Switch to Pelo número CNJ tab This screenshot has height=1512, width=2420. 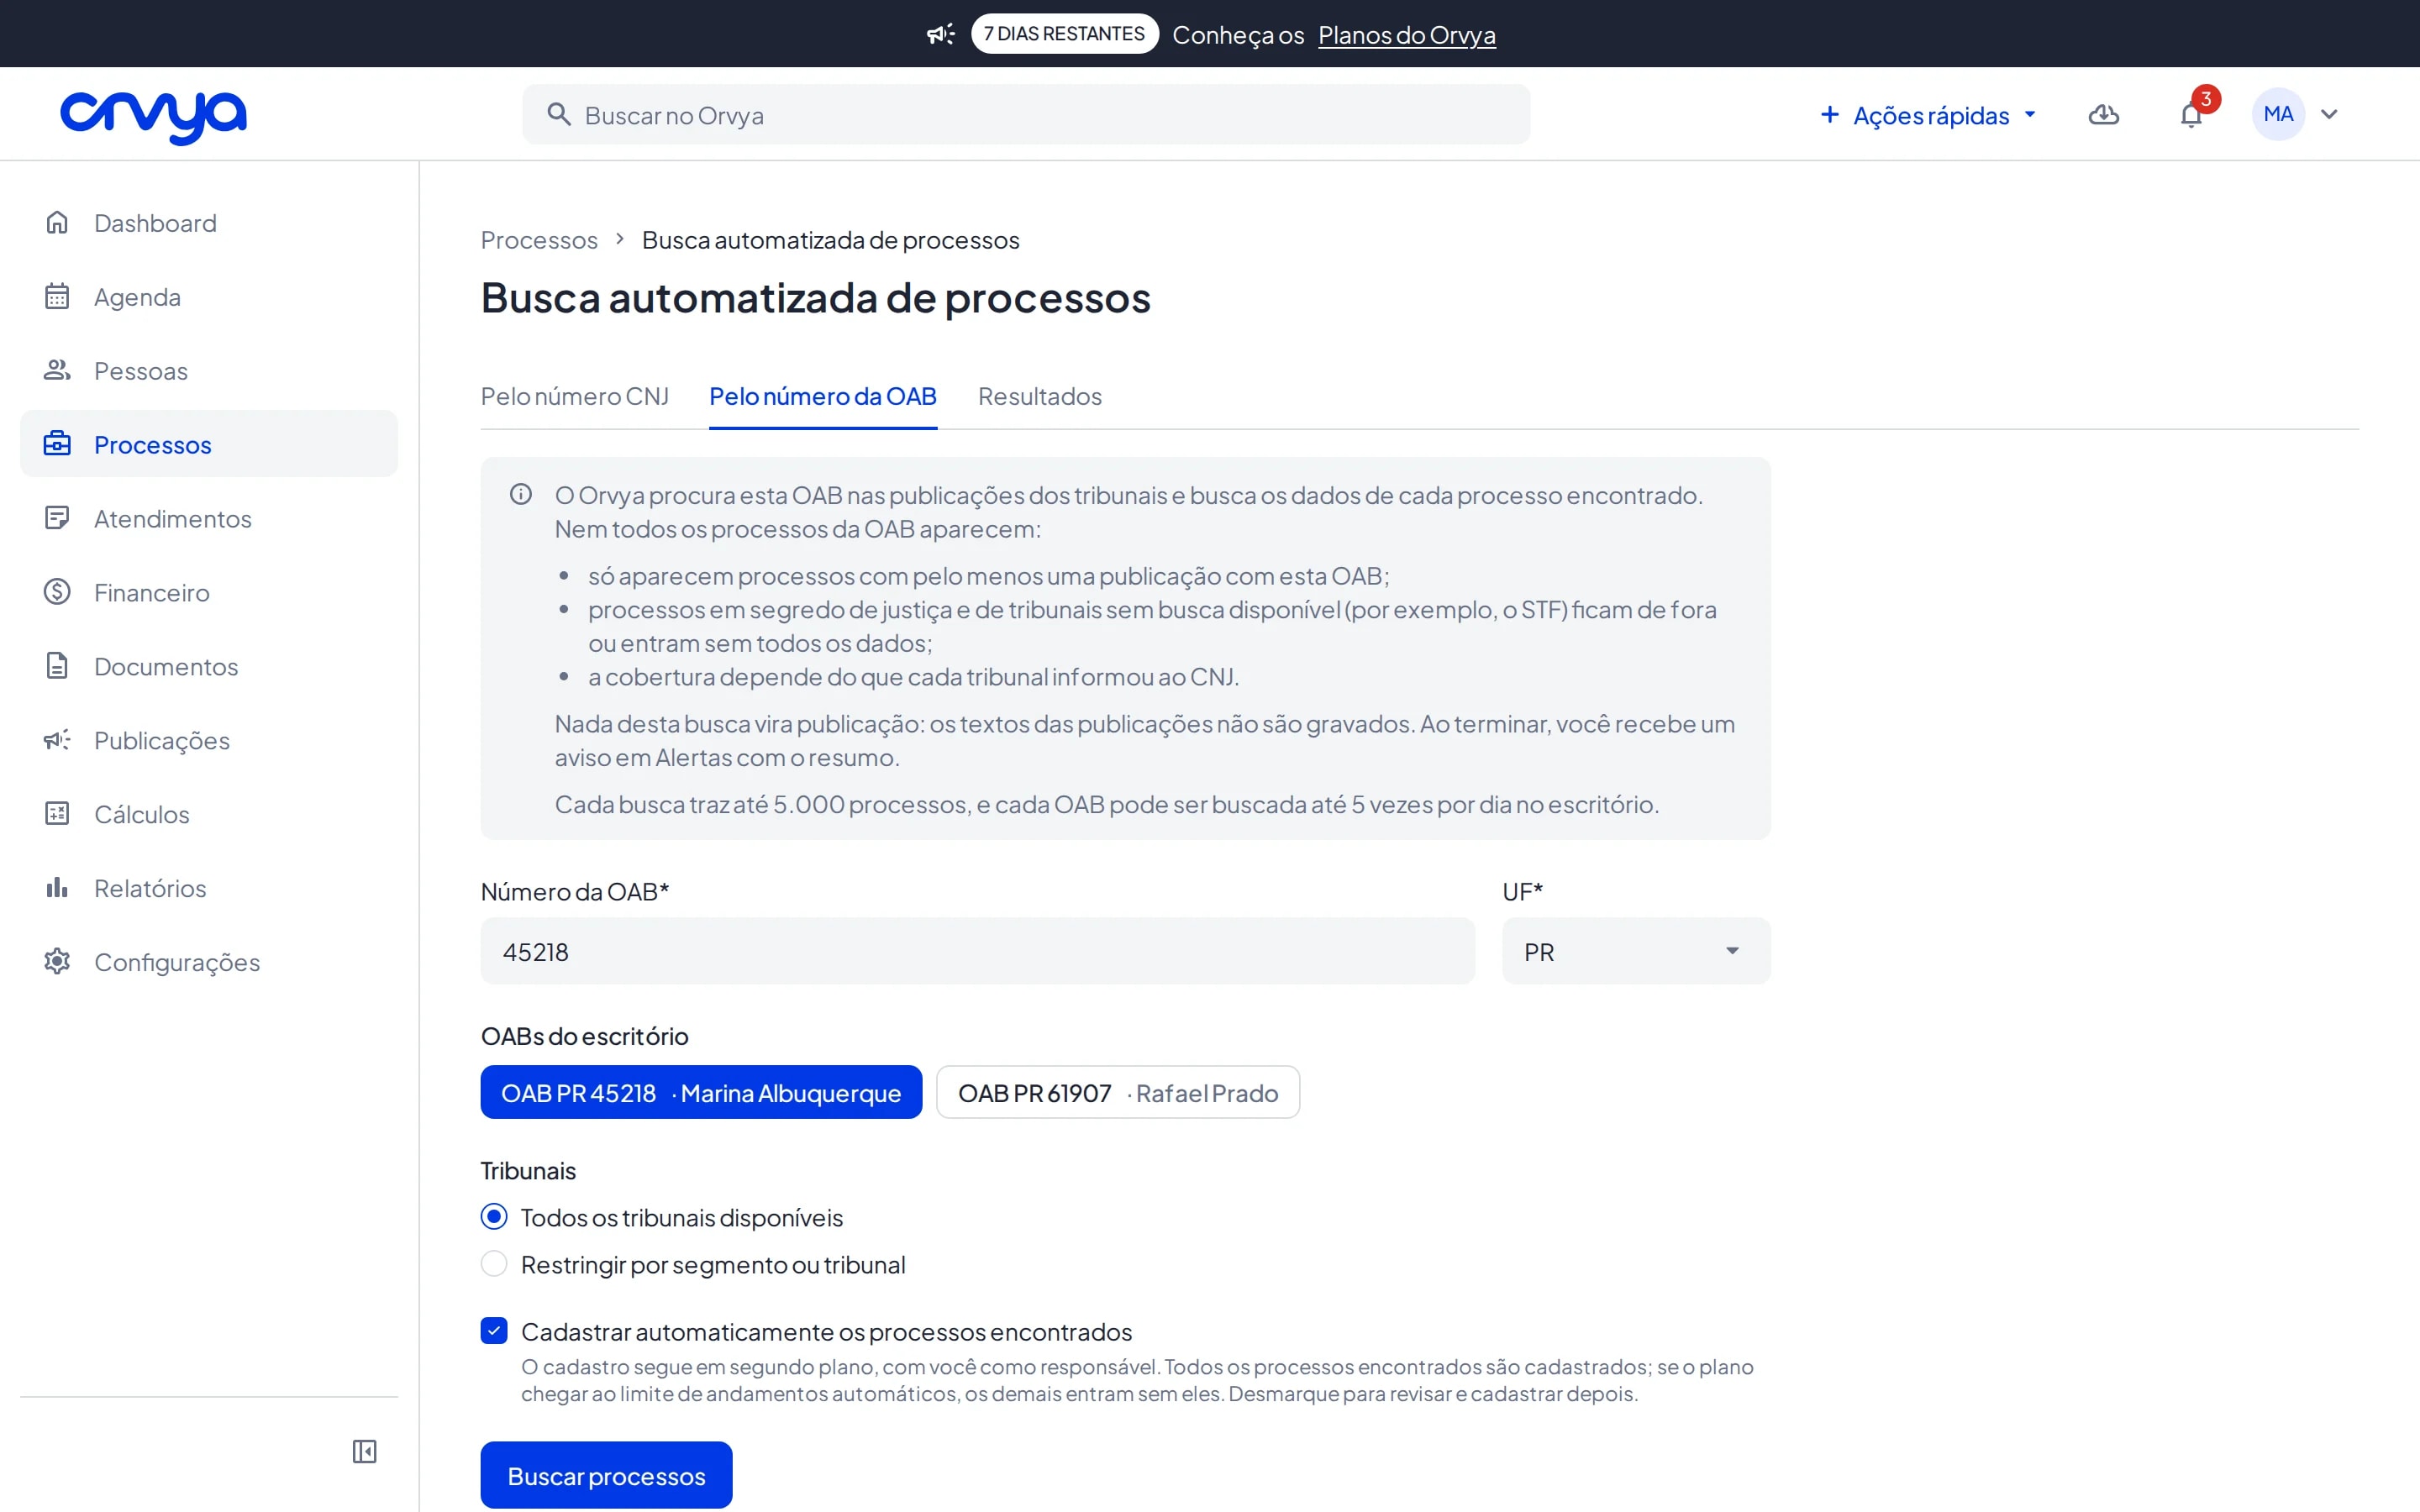(x=575, y=396)
